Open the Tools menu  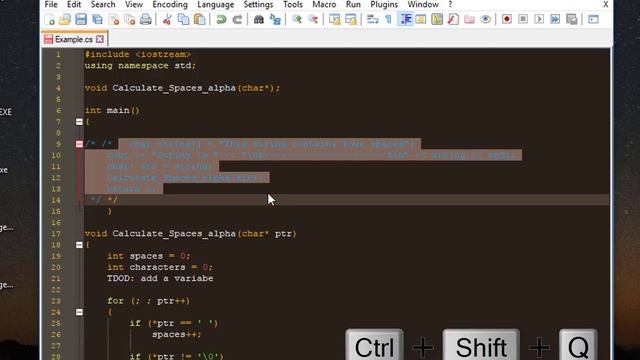pyautogui.click(x=293, y=4)
